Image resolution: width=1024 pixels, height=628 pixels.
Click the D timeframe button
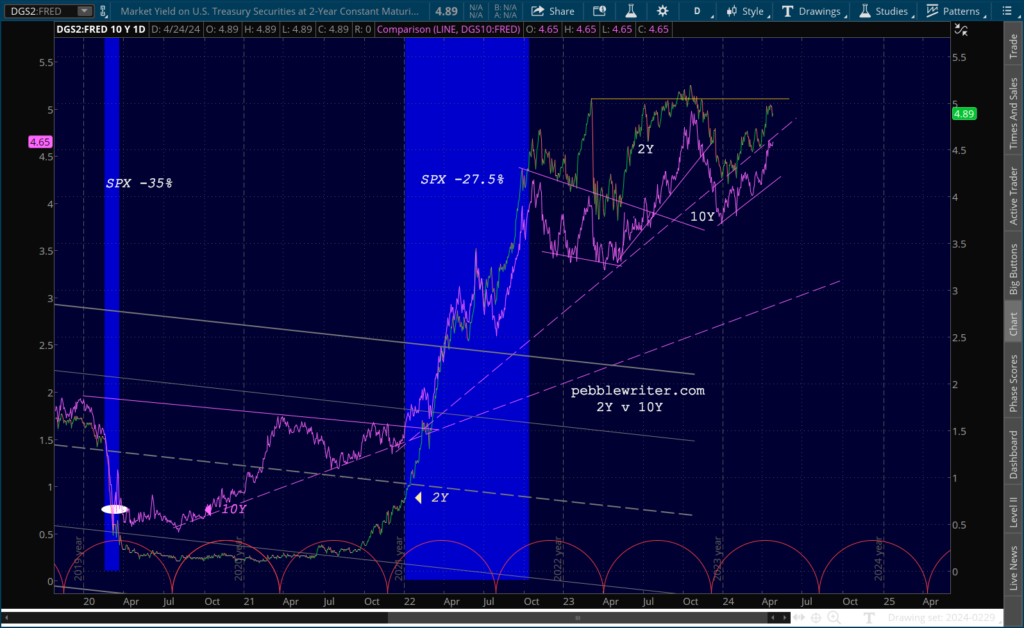point(697,11)
